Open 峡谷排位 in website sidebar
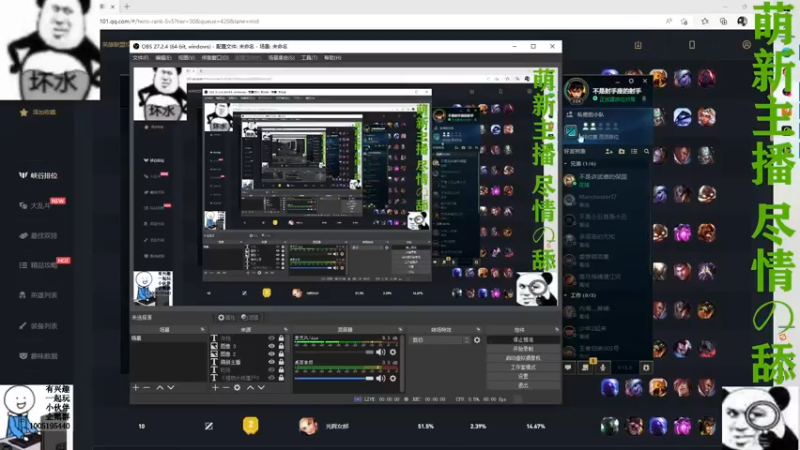Viewport: 800px width, 450px height. click(39, 176)
